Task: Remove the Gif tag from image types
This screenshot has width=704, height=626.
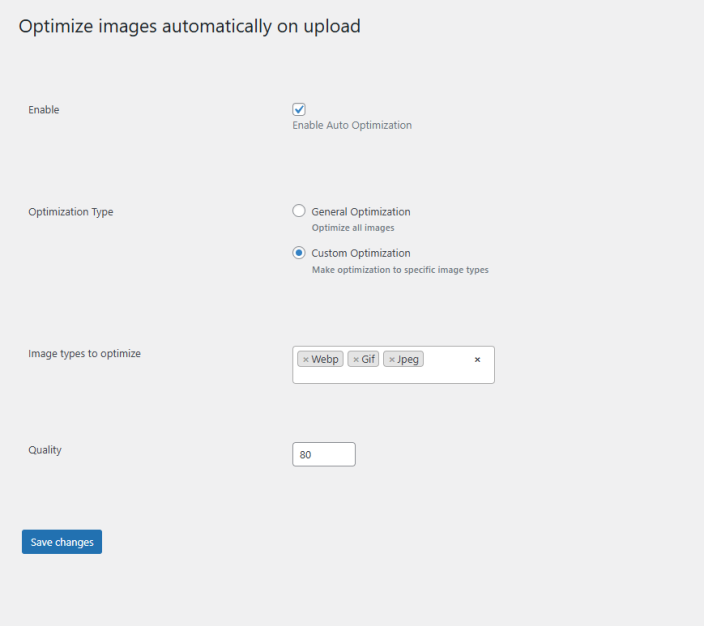Action: pos(355,360)
